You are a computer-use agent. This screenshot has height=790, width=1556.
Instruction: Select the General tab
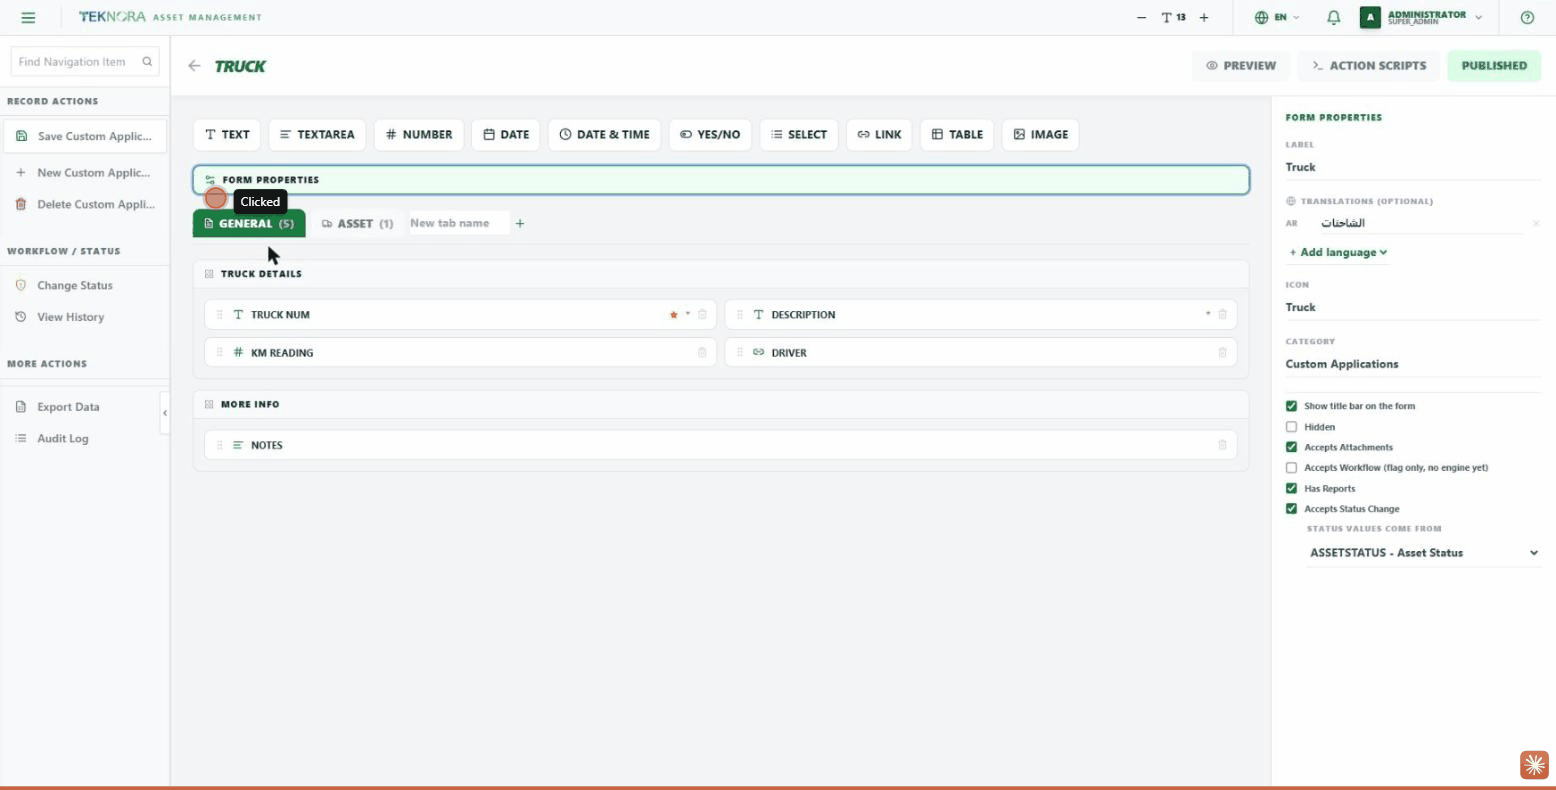point(249,223)
